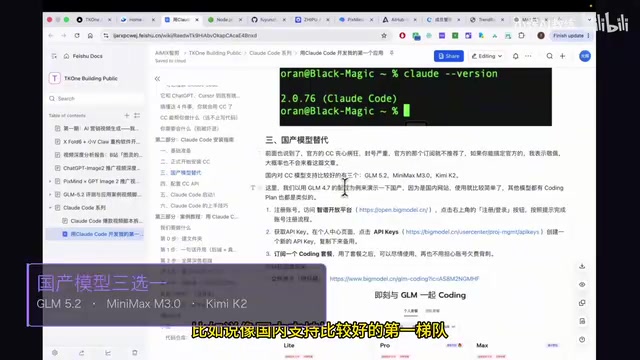640x360 pixels.
Task: Go to TKOne Building Public breadcrumb
Action: [215, 53]
